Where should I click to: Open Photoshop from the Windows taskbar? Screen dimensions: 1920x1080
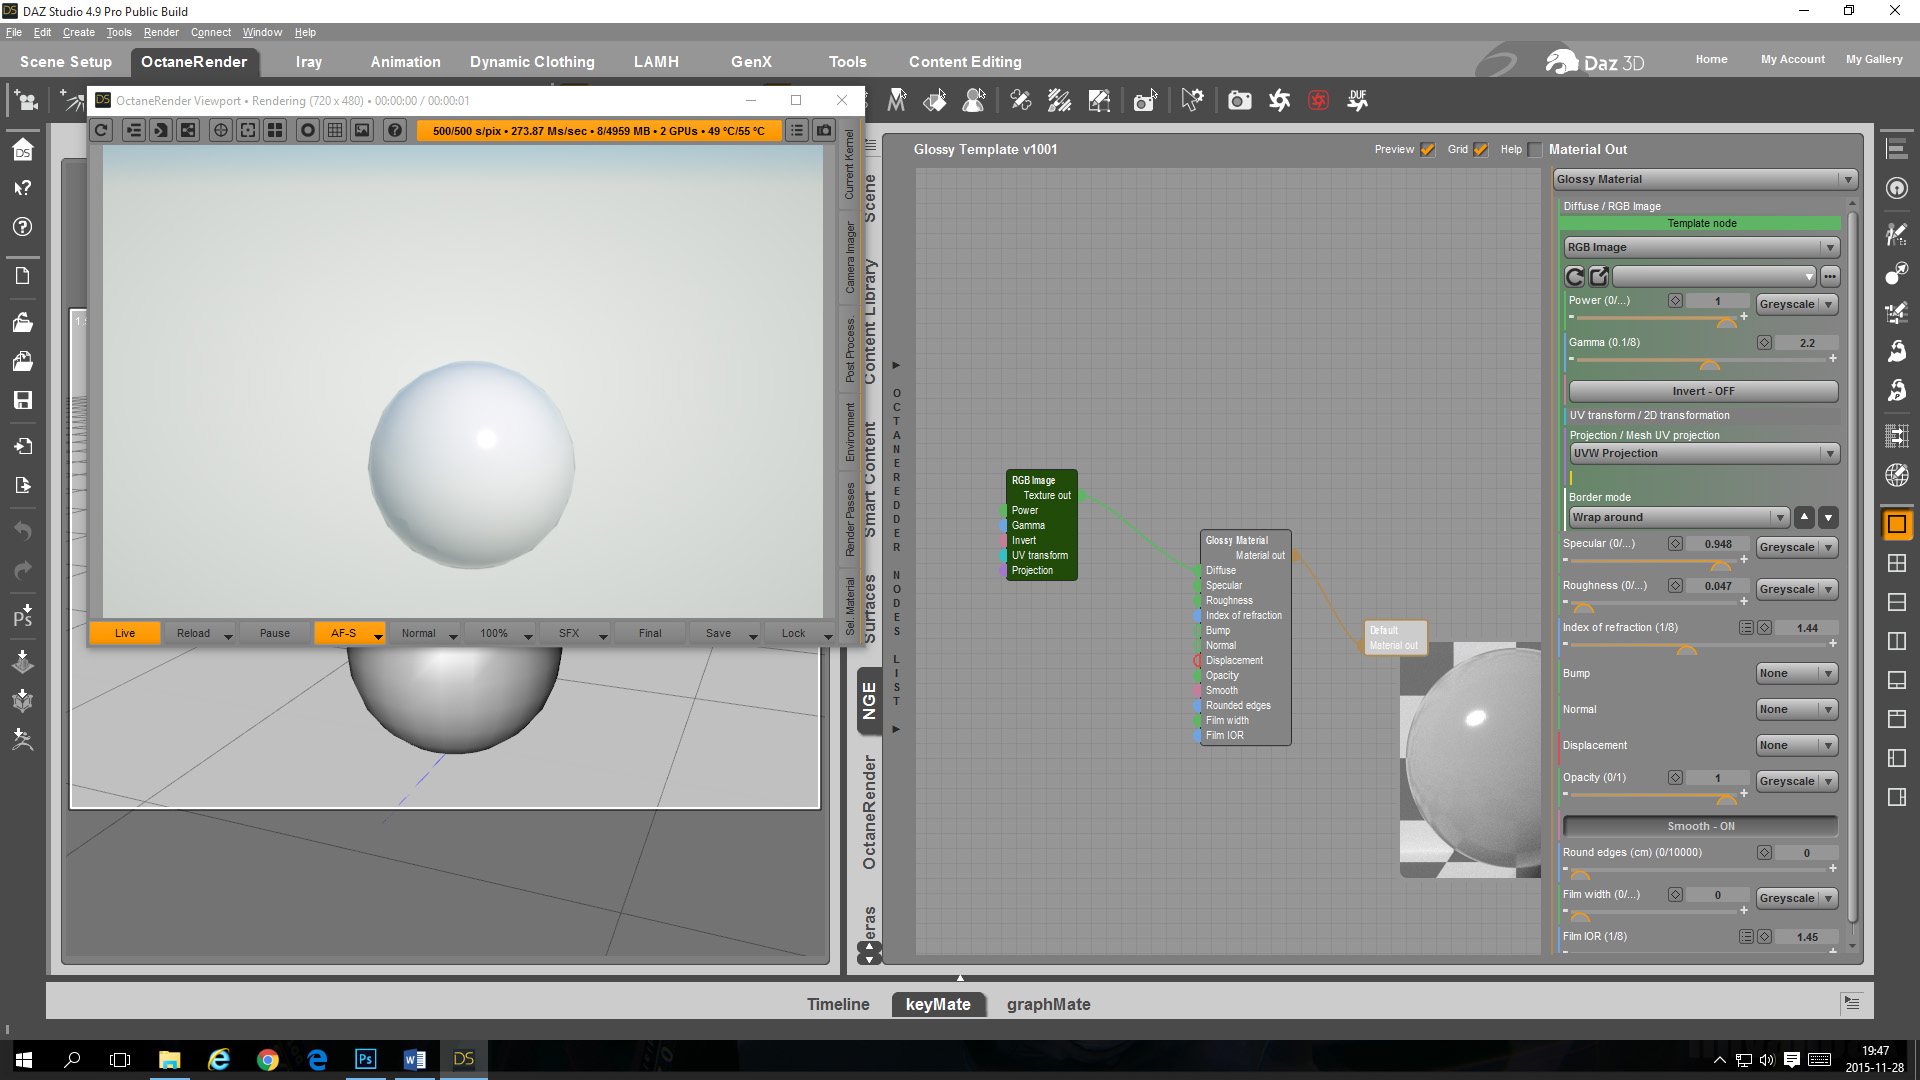365,1059
